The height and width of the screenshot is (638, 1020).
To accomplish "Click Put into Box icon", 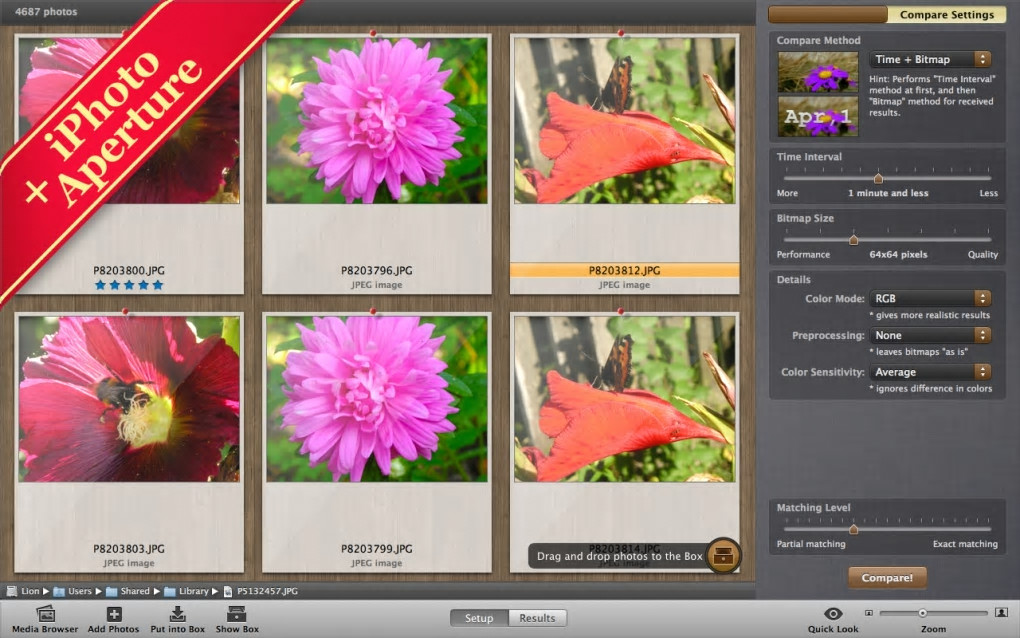I will (178, 613).
